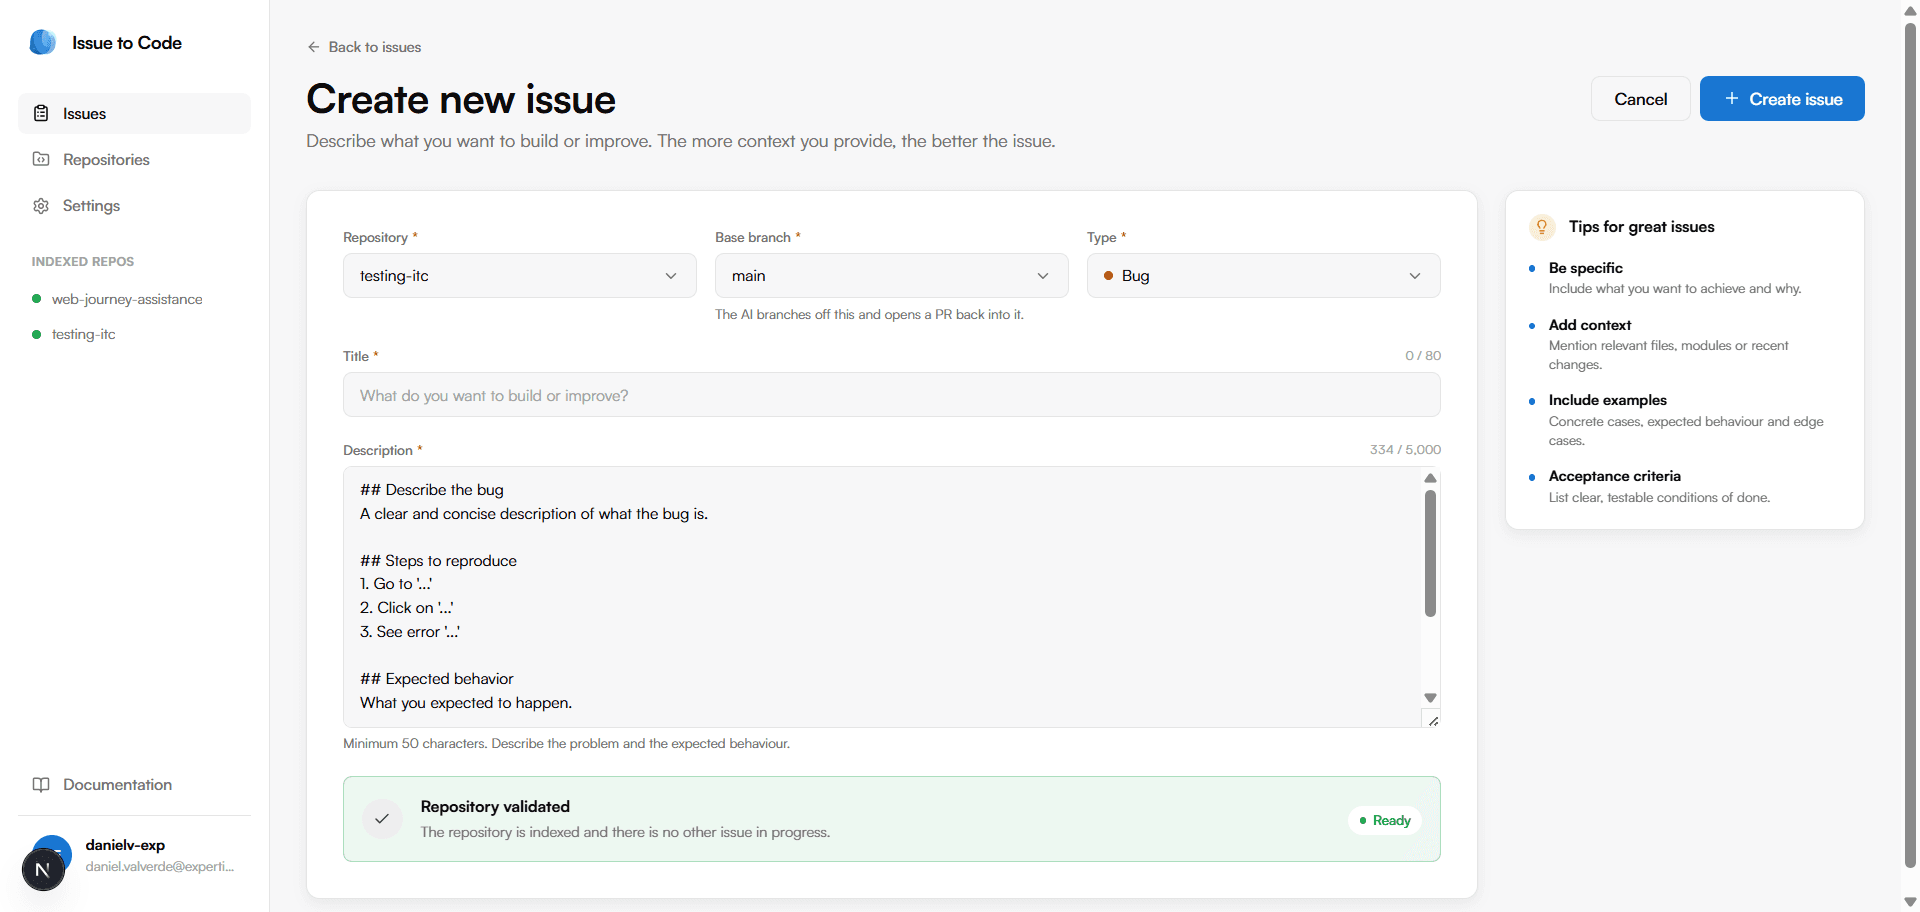
Task: Click the "Repository validated" heading
Action: [495, 806]
